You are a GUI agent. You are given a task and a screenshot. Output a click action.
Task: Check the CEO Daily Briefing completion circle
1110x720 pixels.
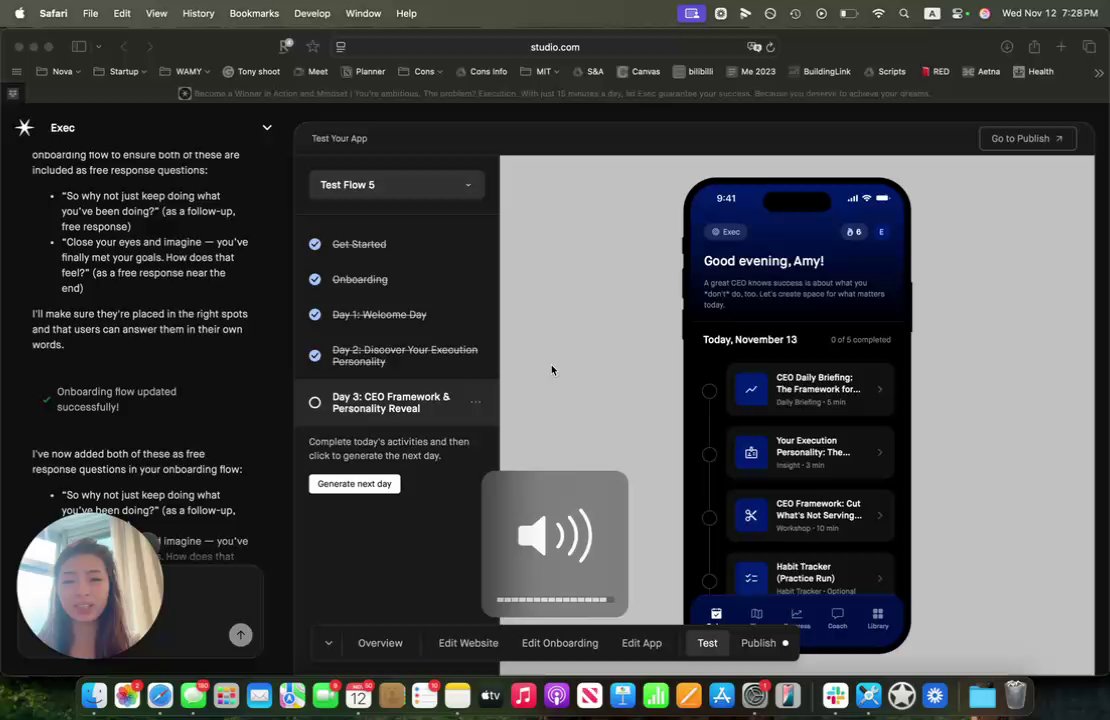tap(709, 391)
